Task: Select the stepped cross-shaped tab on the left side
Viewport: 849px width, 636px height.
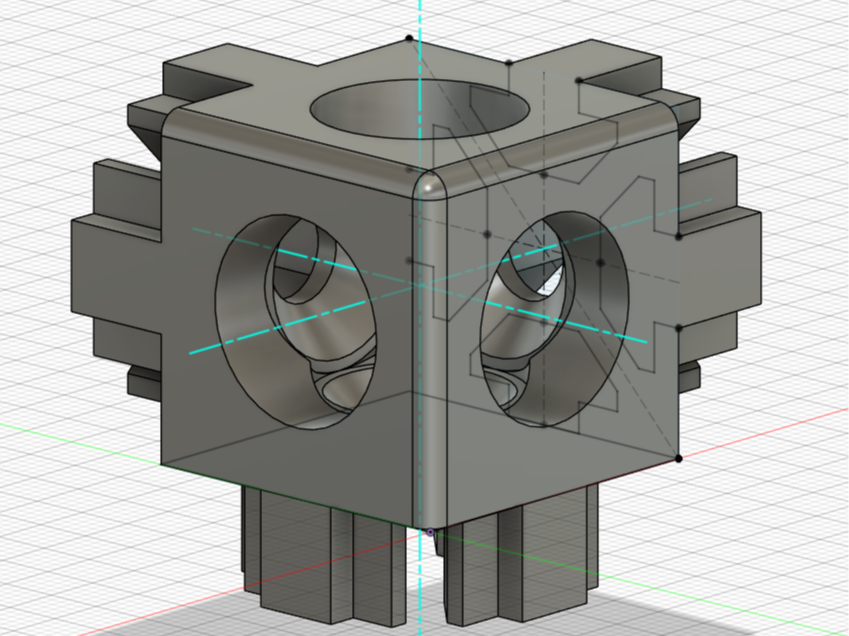Action: point(117,265)
